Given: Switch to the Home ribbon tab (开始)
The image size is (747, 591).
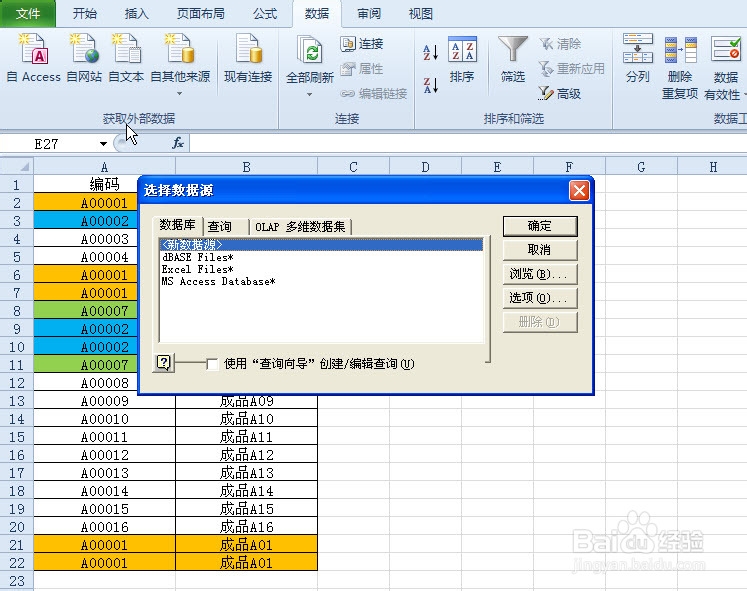Looking at the screenshot, I should [84, 14].
